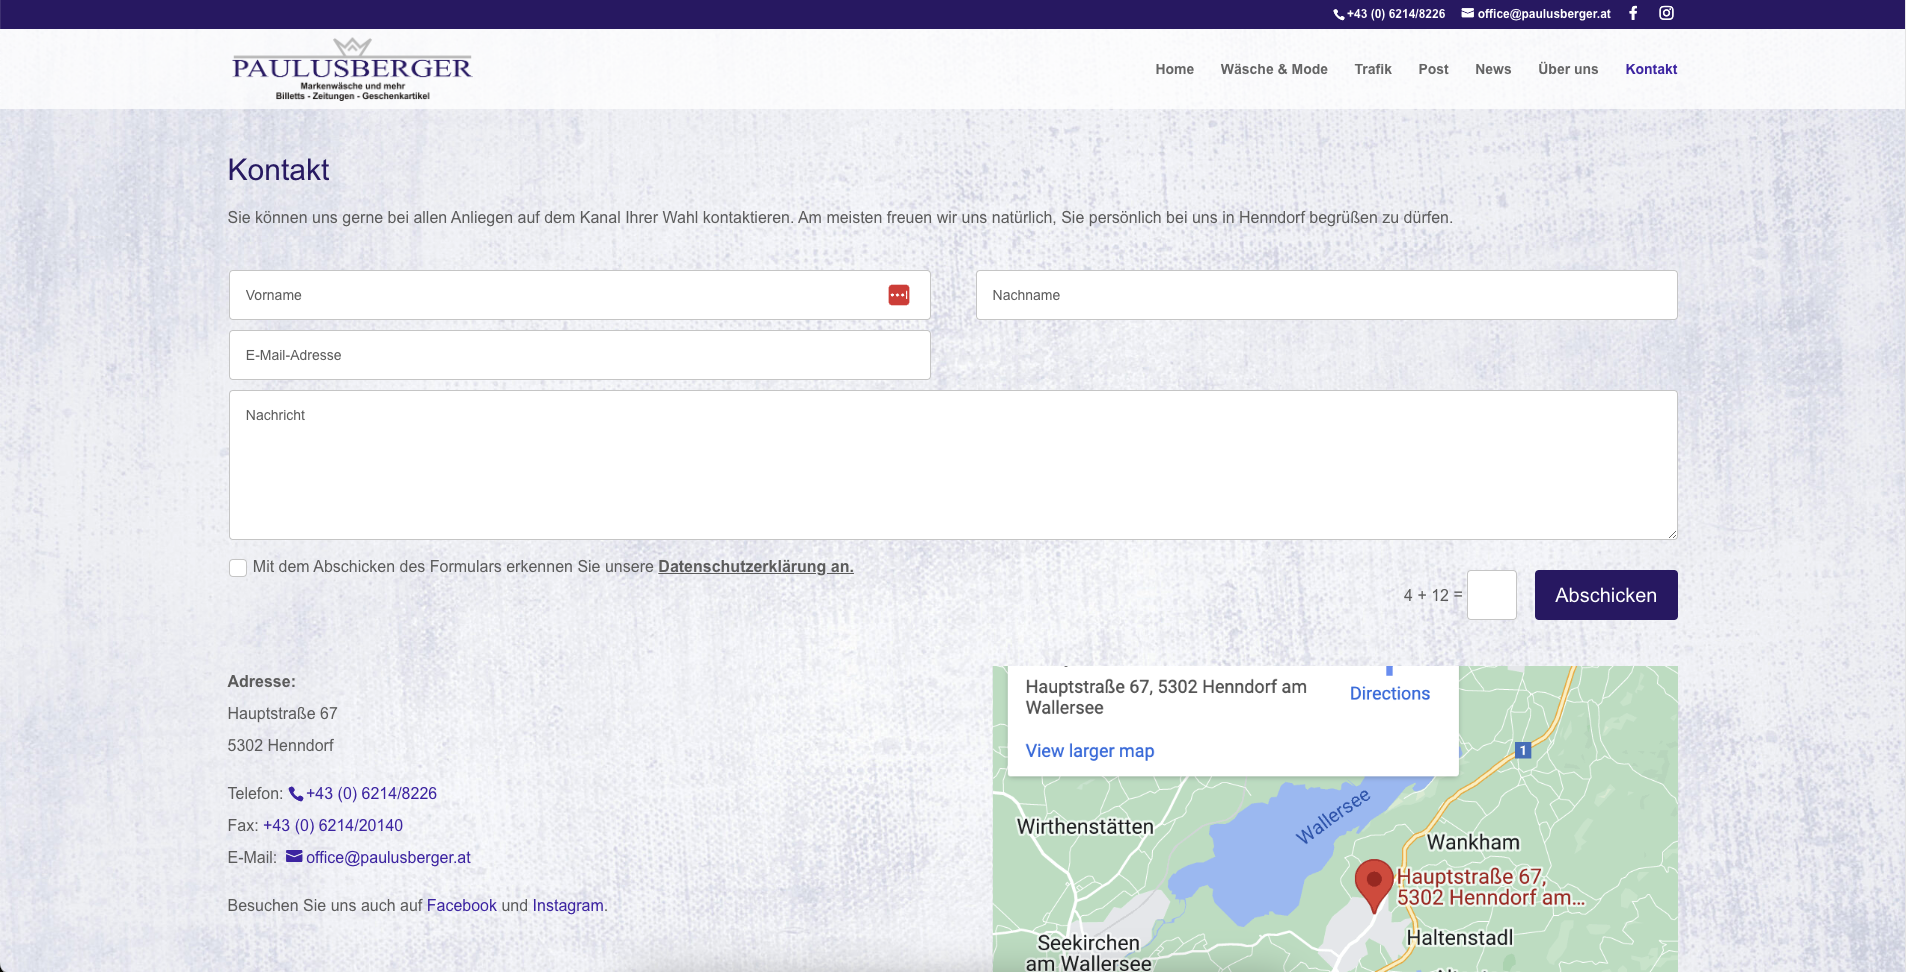
Task: Focus the Nachname input field
Action: [x=1325, y=295]
